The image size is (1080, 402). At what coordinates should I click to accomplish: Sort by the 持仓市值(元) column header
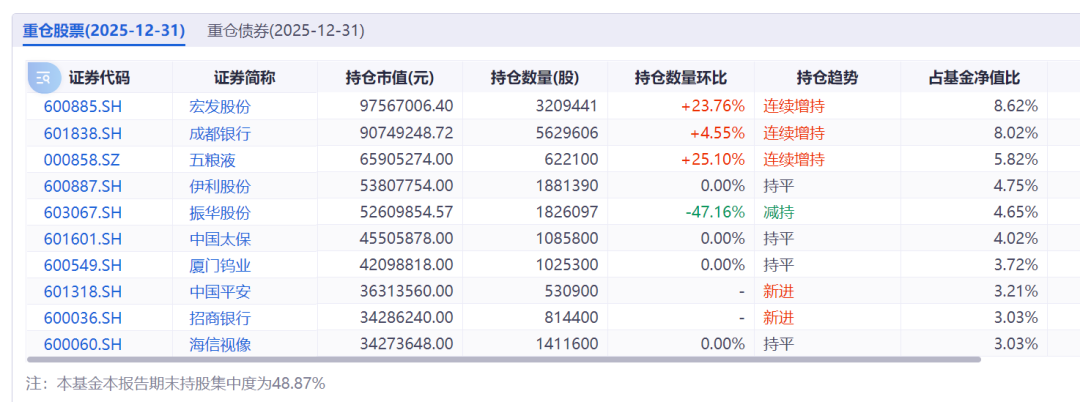[x=389, y=78]
